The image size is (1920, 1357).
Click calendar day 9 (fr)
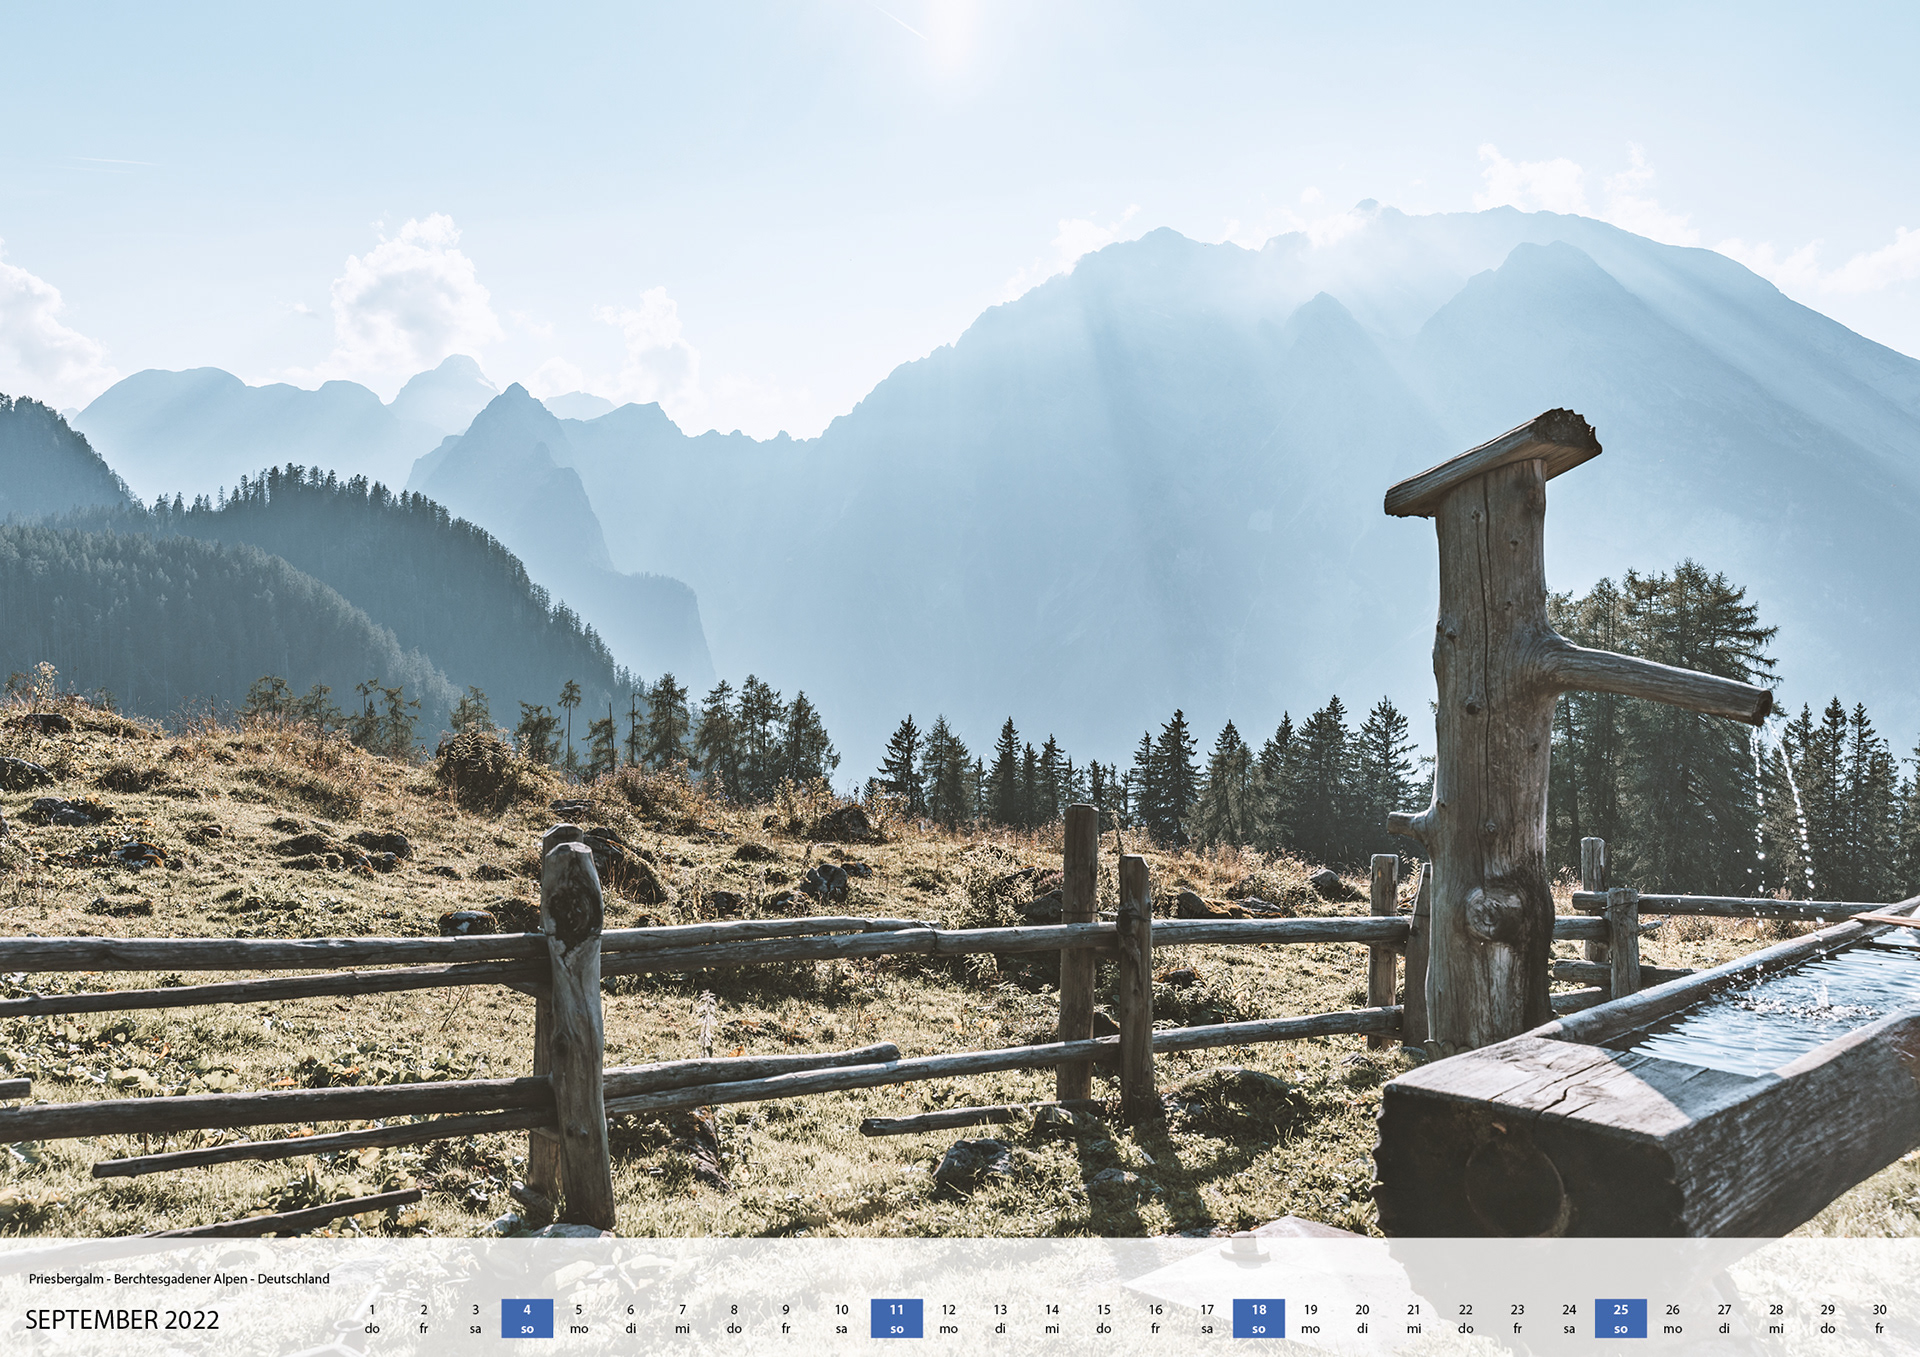pos(786,1318)
